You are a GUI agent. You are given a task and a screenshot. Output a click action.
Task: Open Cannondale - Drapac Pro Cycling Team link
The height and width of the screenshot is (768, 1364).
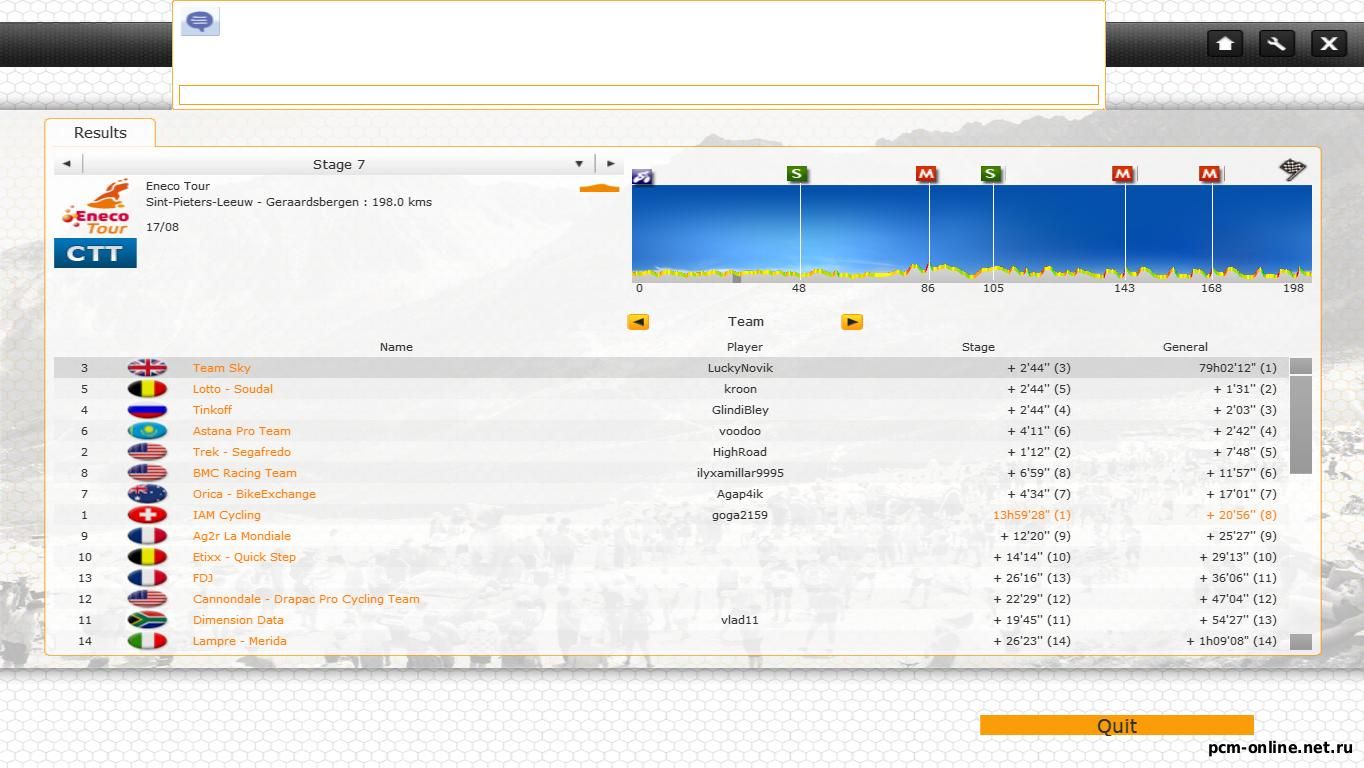(x=306, y=599)
